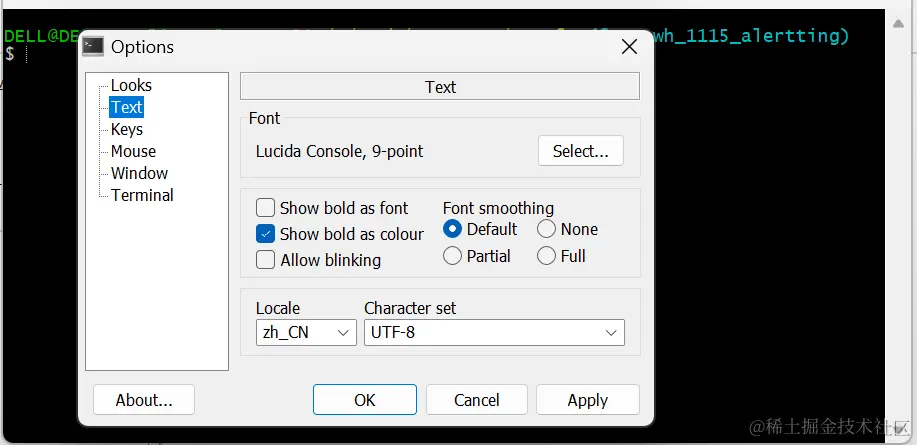Pick Full font smoothing option
Image resolution: width=917 pixels, height=445 pixels.
coord(546,256)
